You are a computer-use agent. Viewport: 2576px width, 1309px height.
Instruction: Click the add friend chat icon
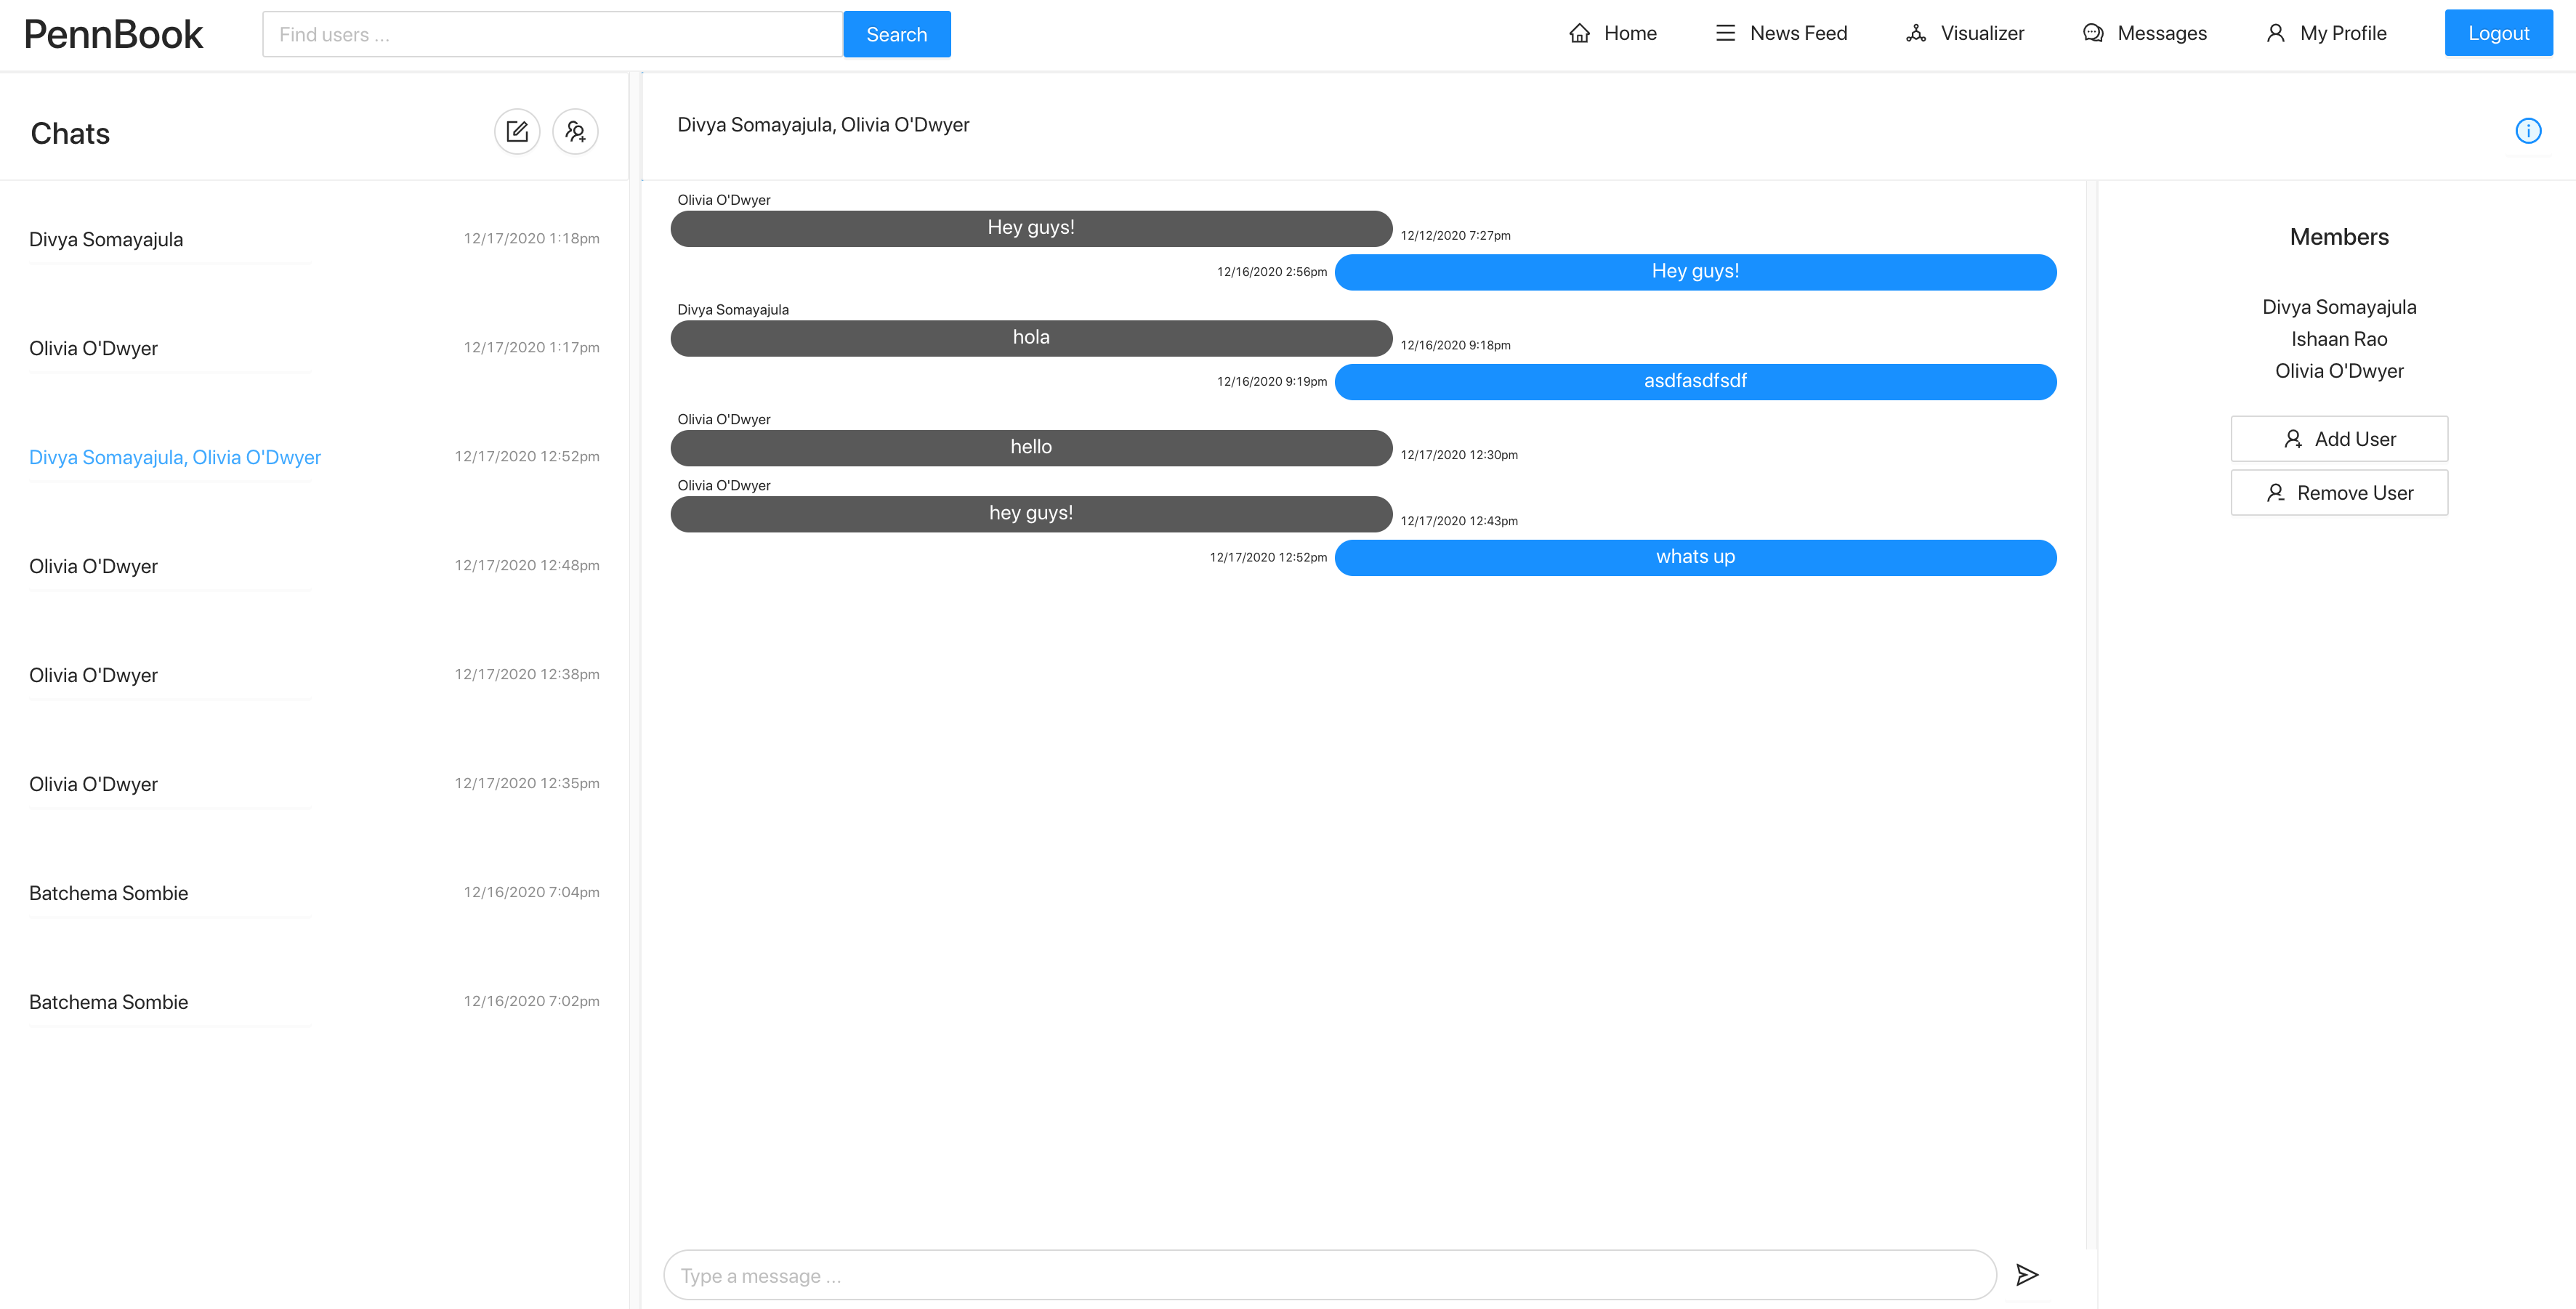click(x=575, y=132)
